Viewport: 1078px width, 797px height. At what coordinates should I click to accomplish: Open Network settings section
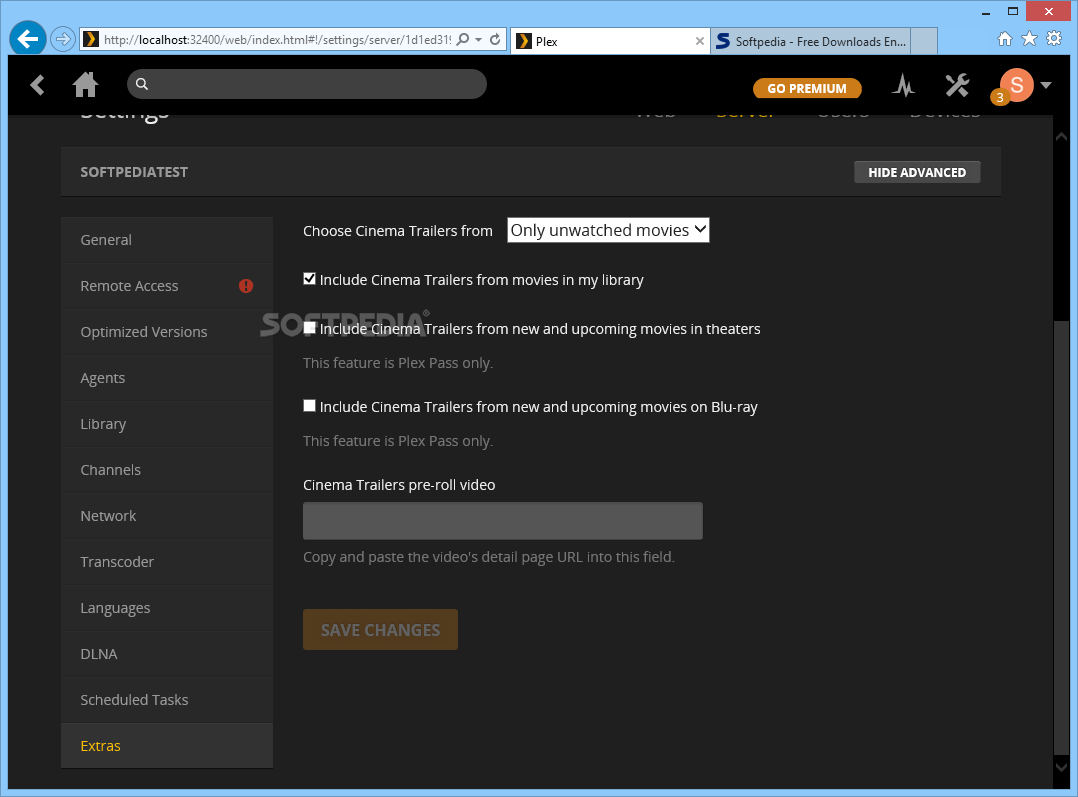[x=167, y=516]
